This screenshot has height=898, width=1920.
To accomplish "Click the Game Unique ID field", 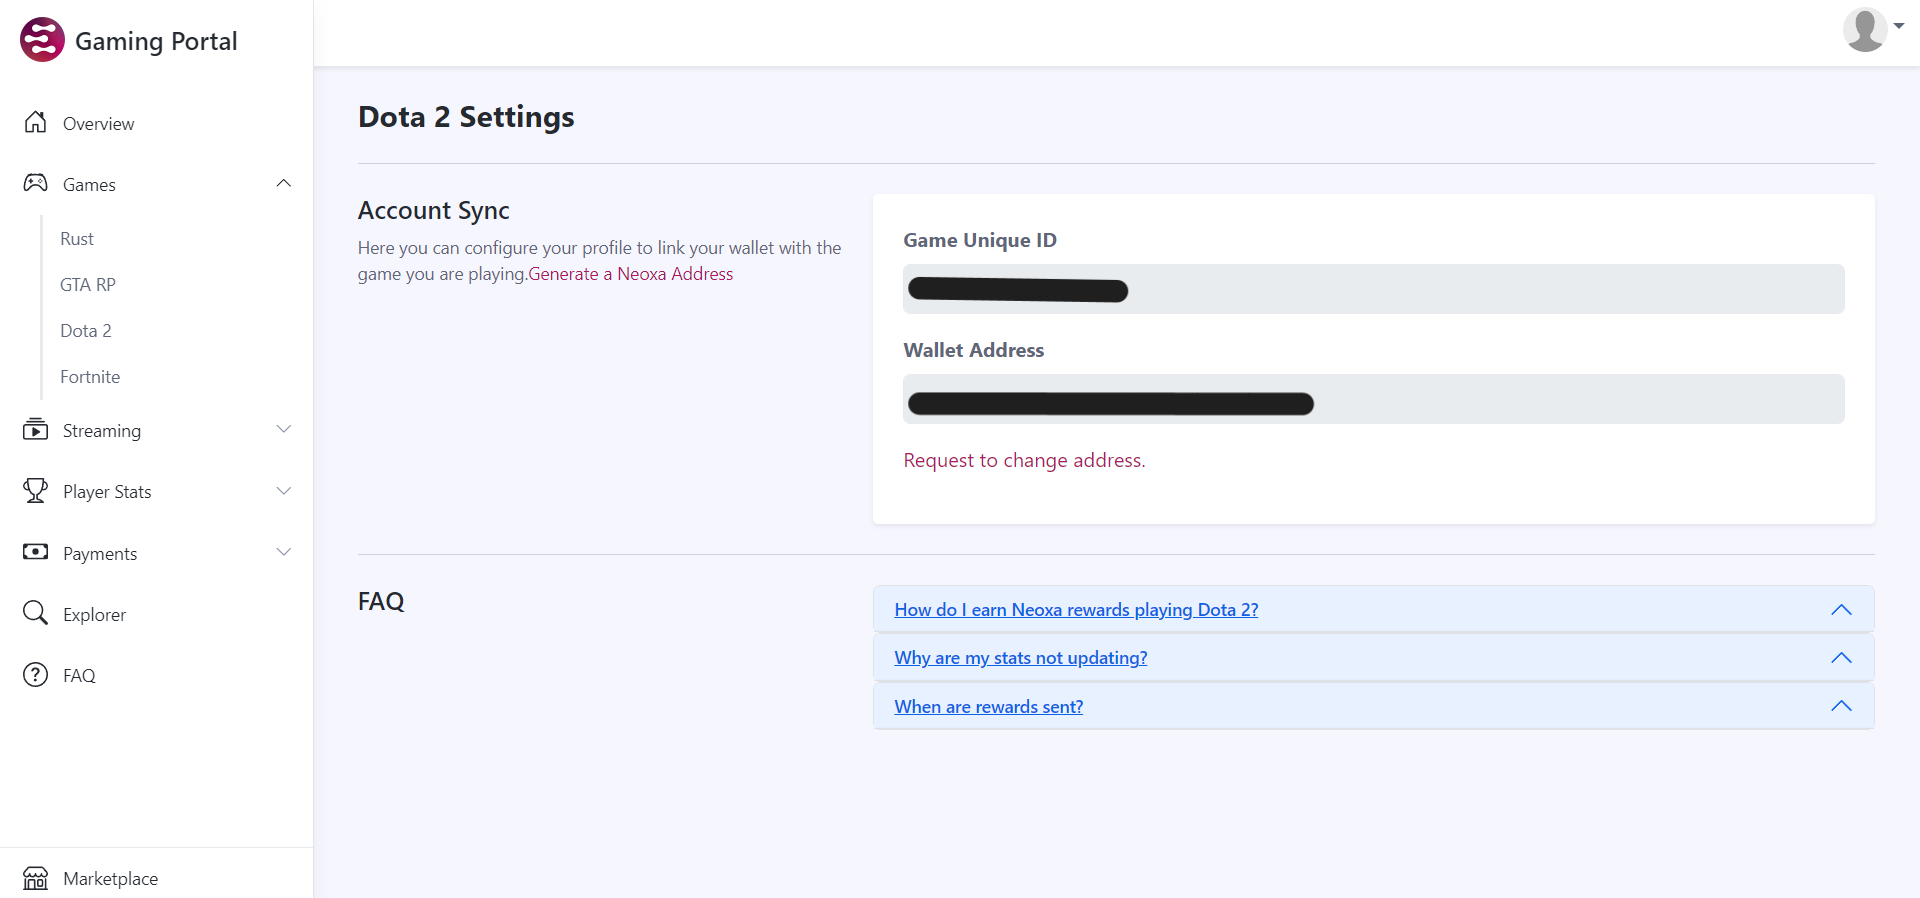I will pos(1374,289).
